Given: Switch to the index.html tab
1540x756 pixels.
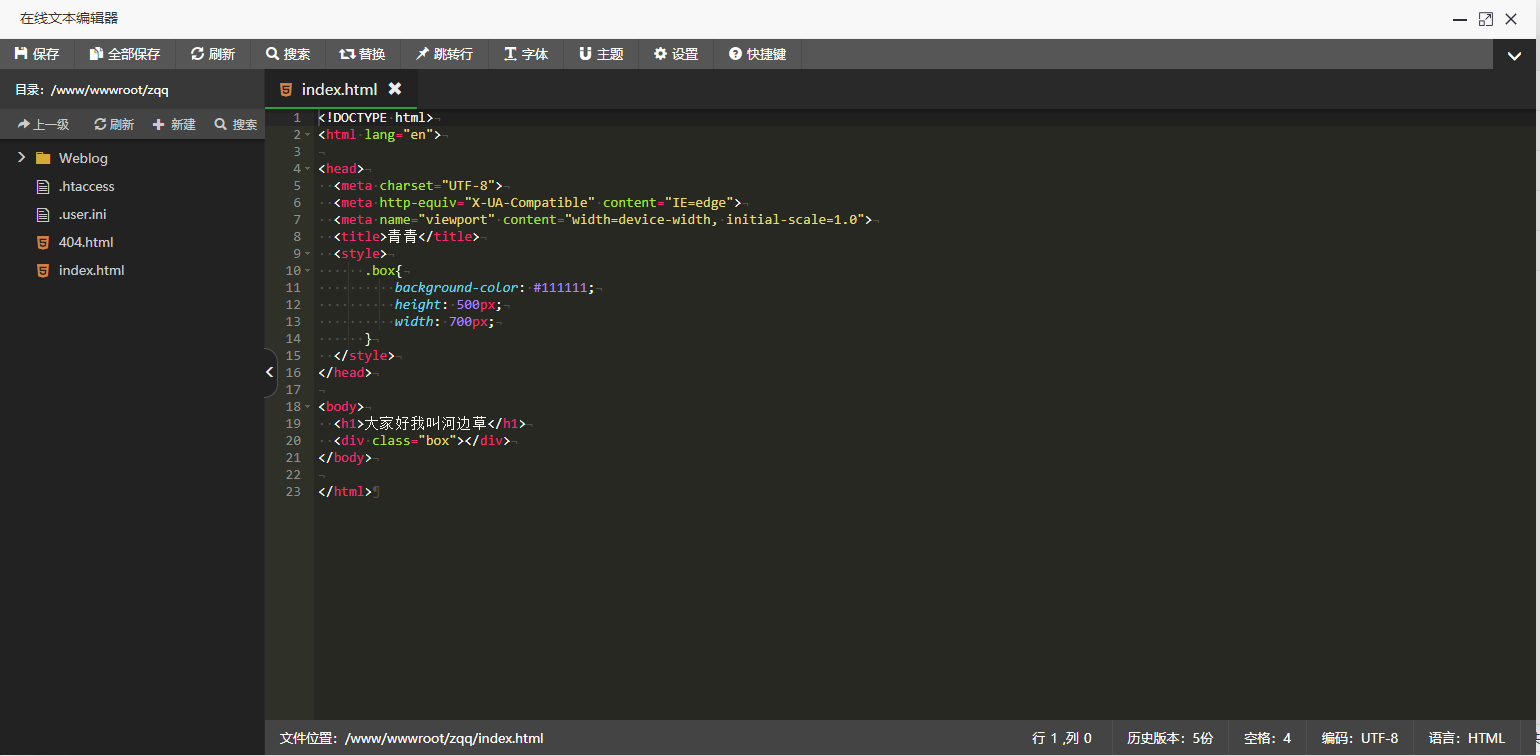Looking at the screenshot, I should pos(339,89).
